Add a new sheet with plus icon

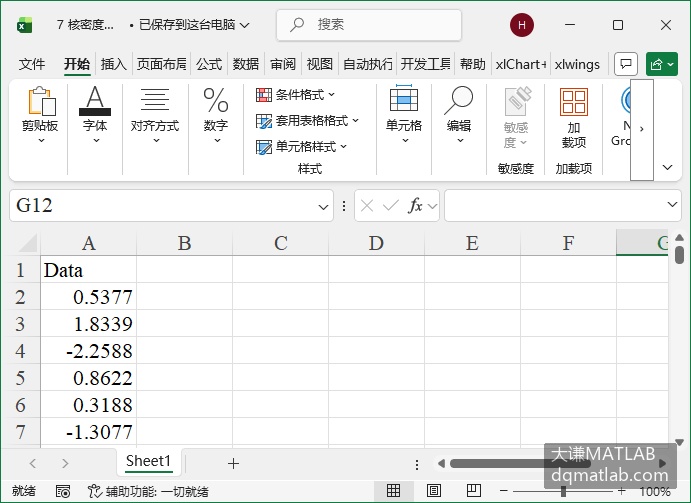pos(233,463)
